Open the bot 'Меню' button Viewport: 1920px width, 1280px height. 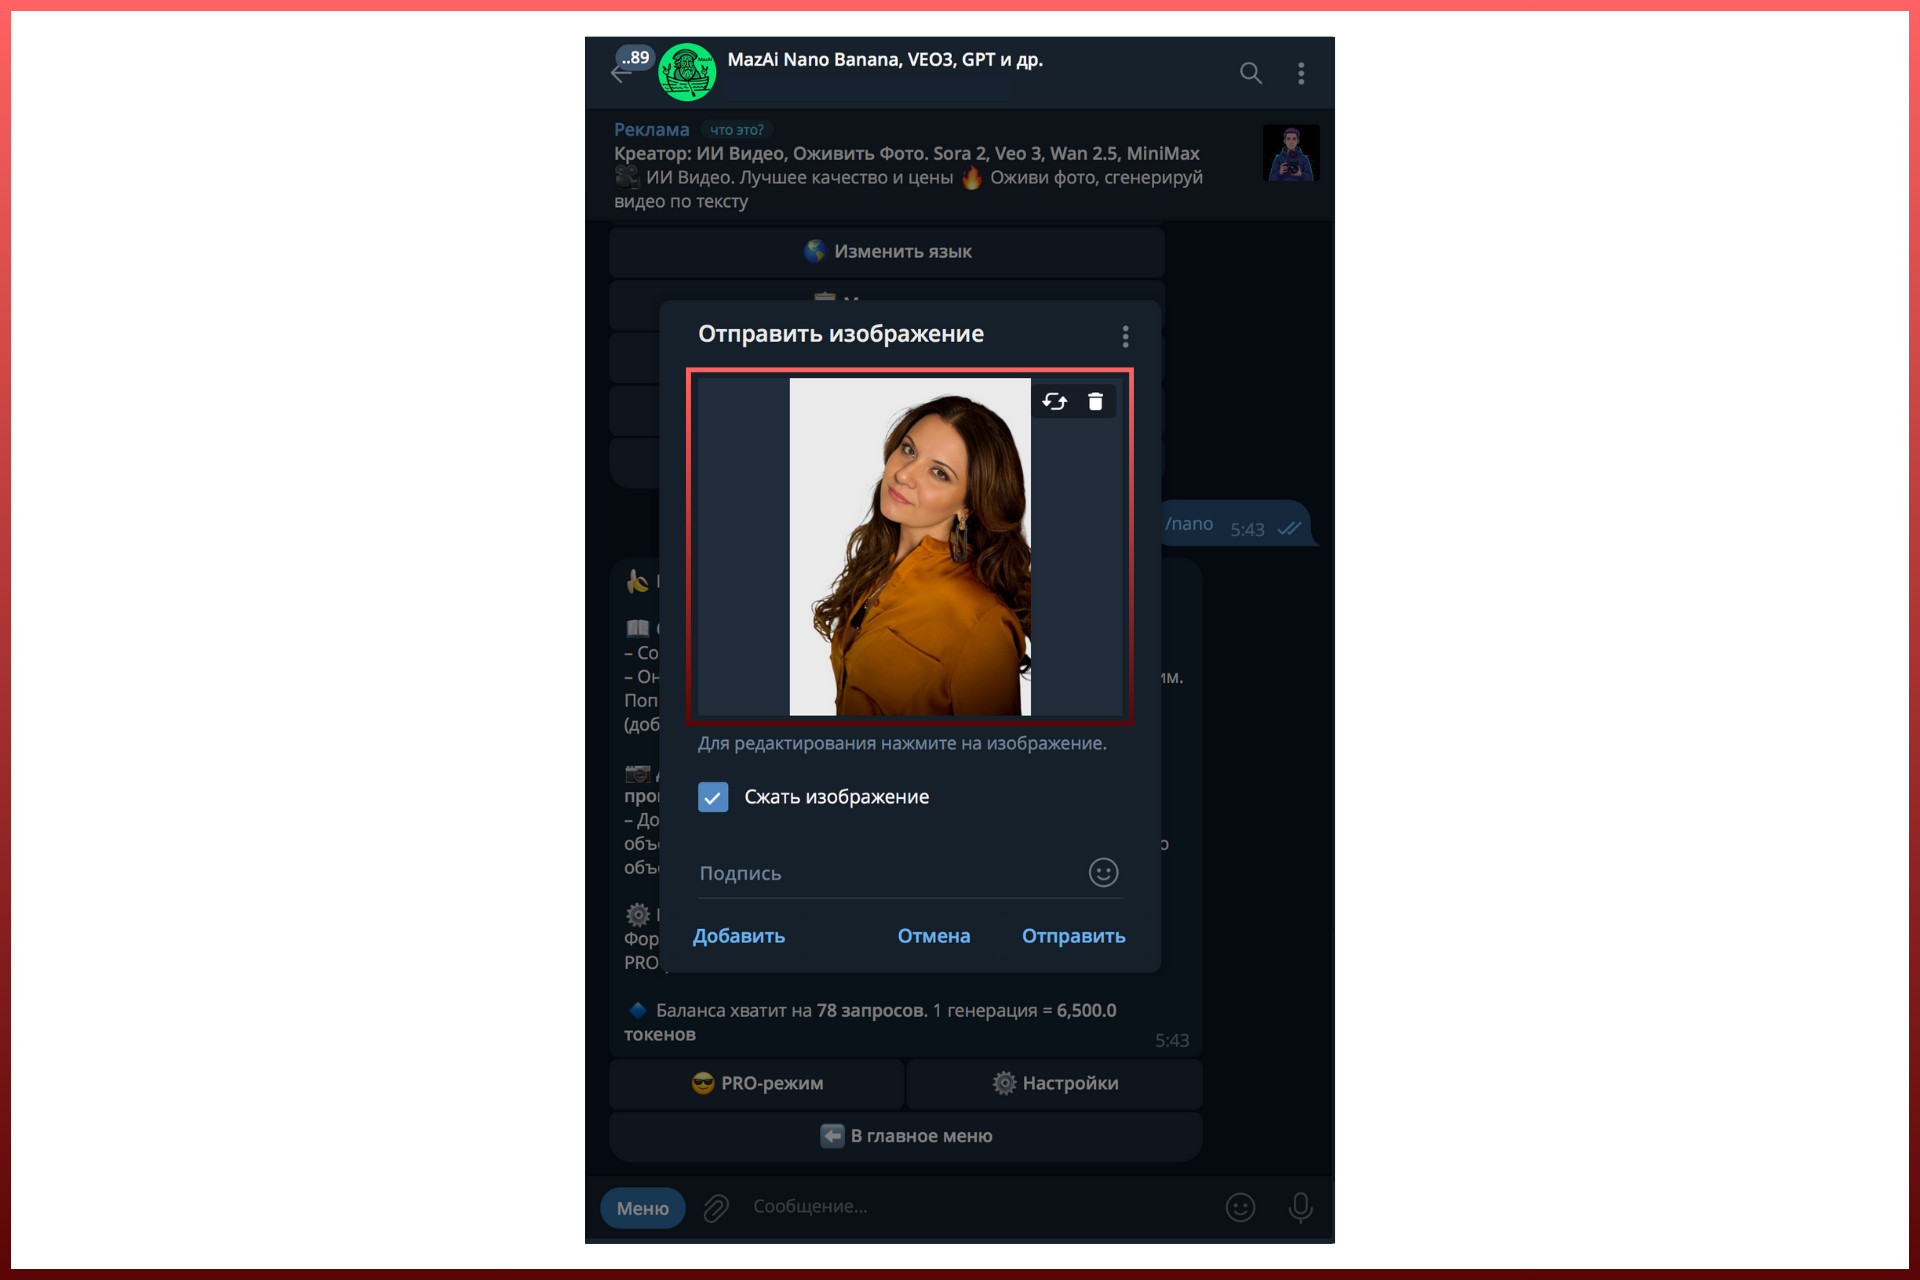click(642, 1208)
